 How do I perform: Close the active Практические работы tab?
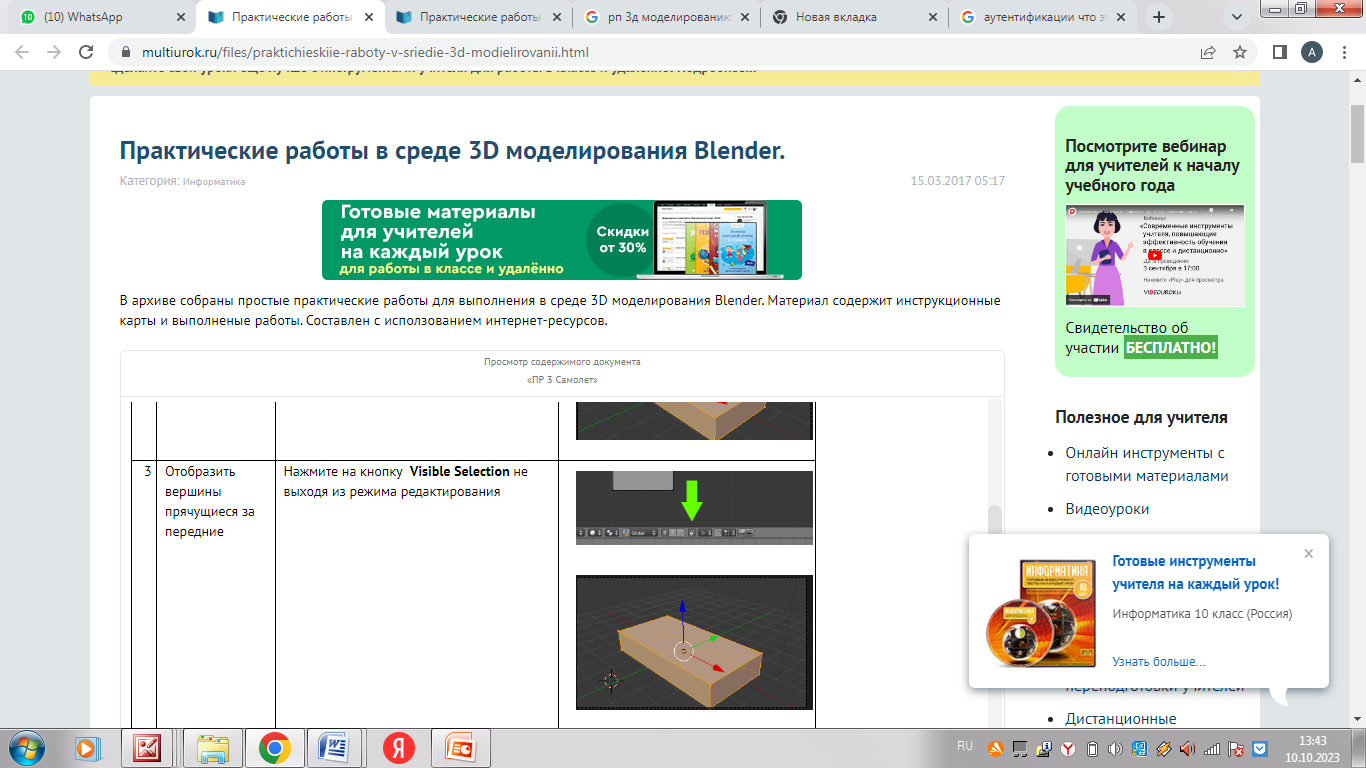pyautogui.click(x=367, y=17)
